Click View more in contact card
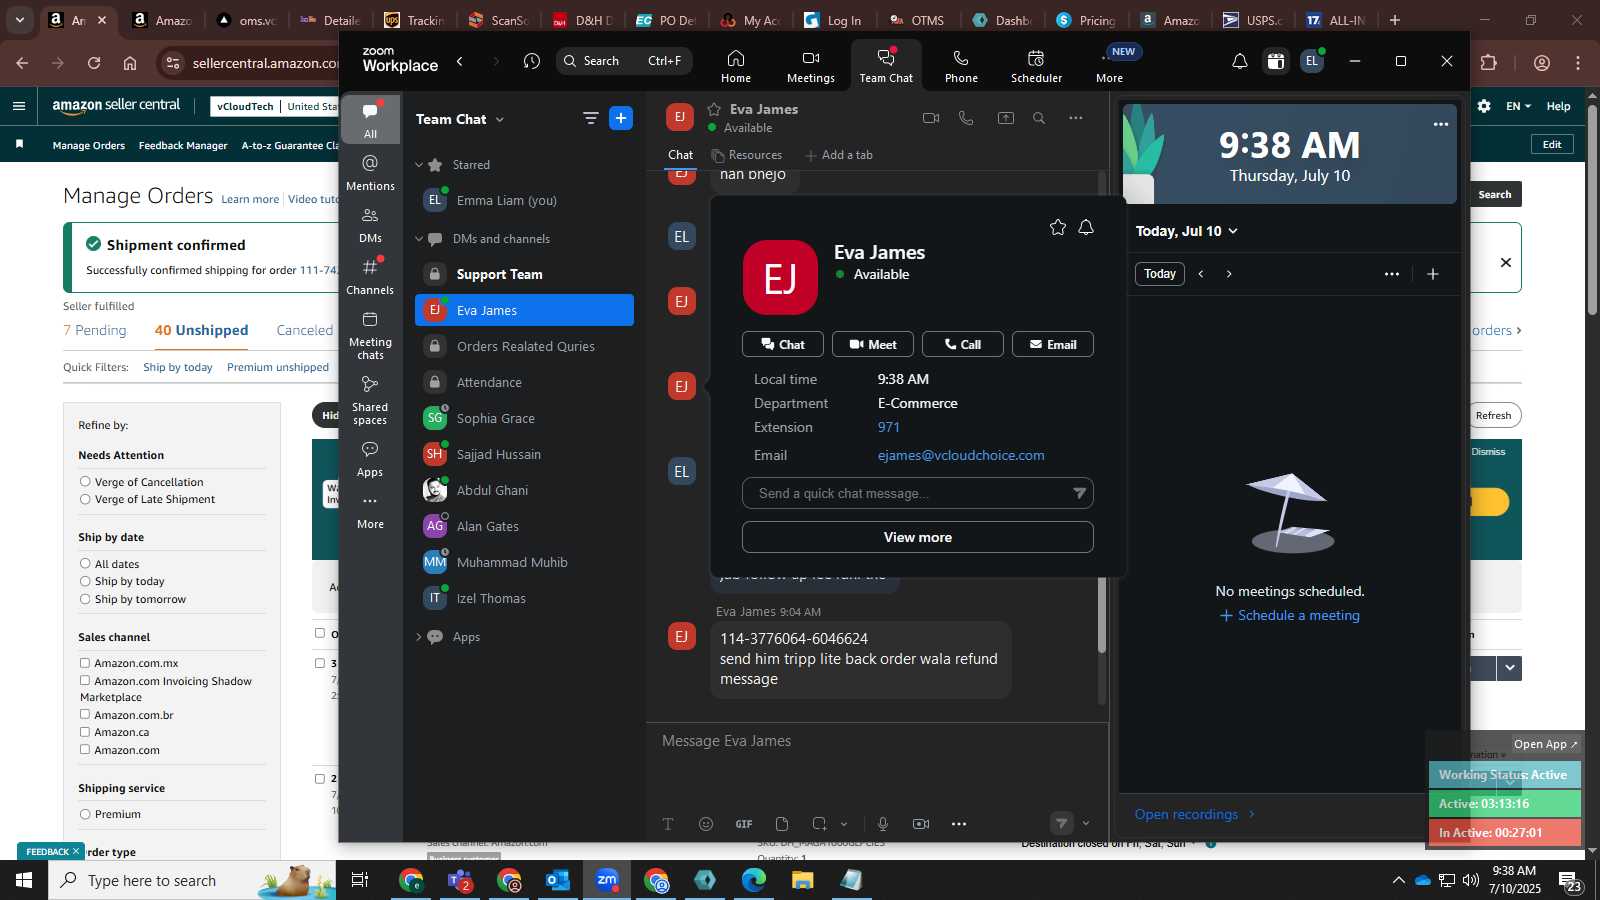This screenshot has height=900, width=1600. (x=918, y=537)
